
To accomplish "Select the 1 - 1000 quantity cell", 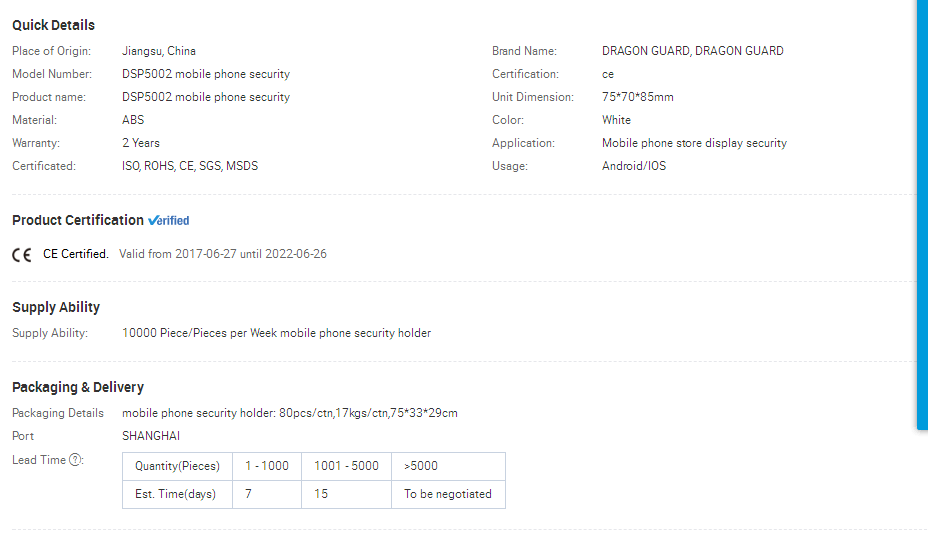I will (267, 466).
